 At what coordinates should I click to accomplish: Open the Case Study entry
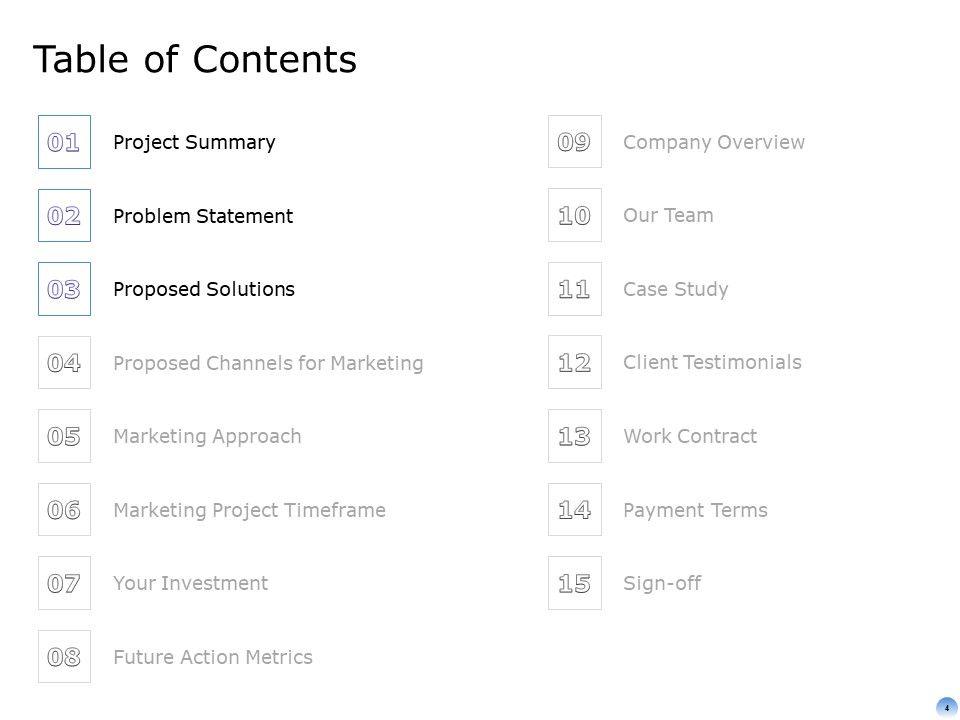(x=675, y=289)
